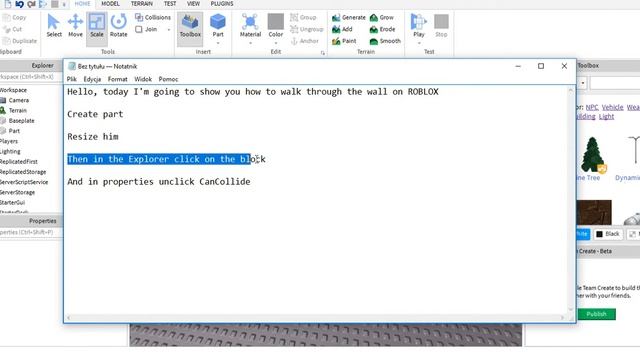Click the Vehicle link in Toolbox
This screenshot has height=360, width=640.
pyautogui.click(x=613, y=107)
